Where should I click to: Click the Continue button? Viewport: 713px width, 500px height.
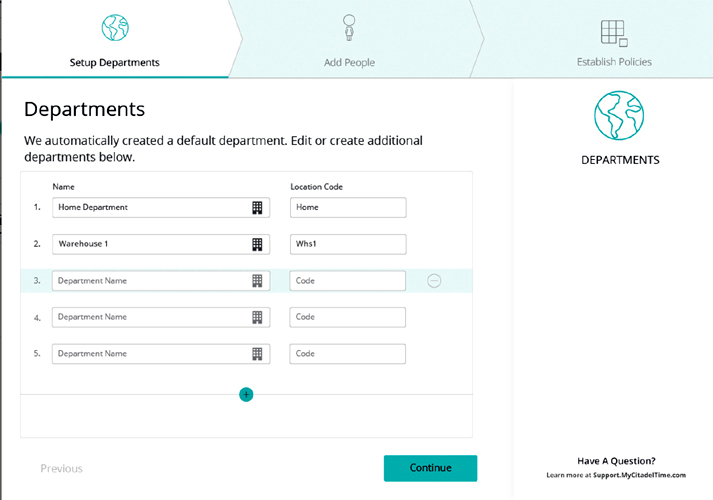point(431,468)
